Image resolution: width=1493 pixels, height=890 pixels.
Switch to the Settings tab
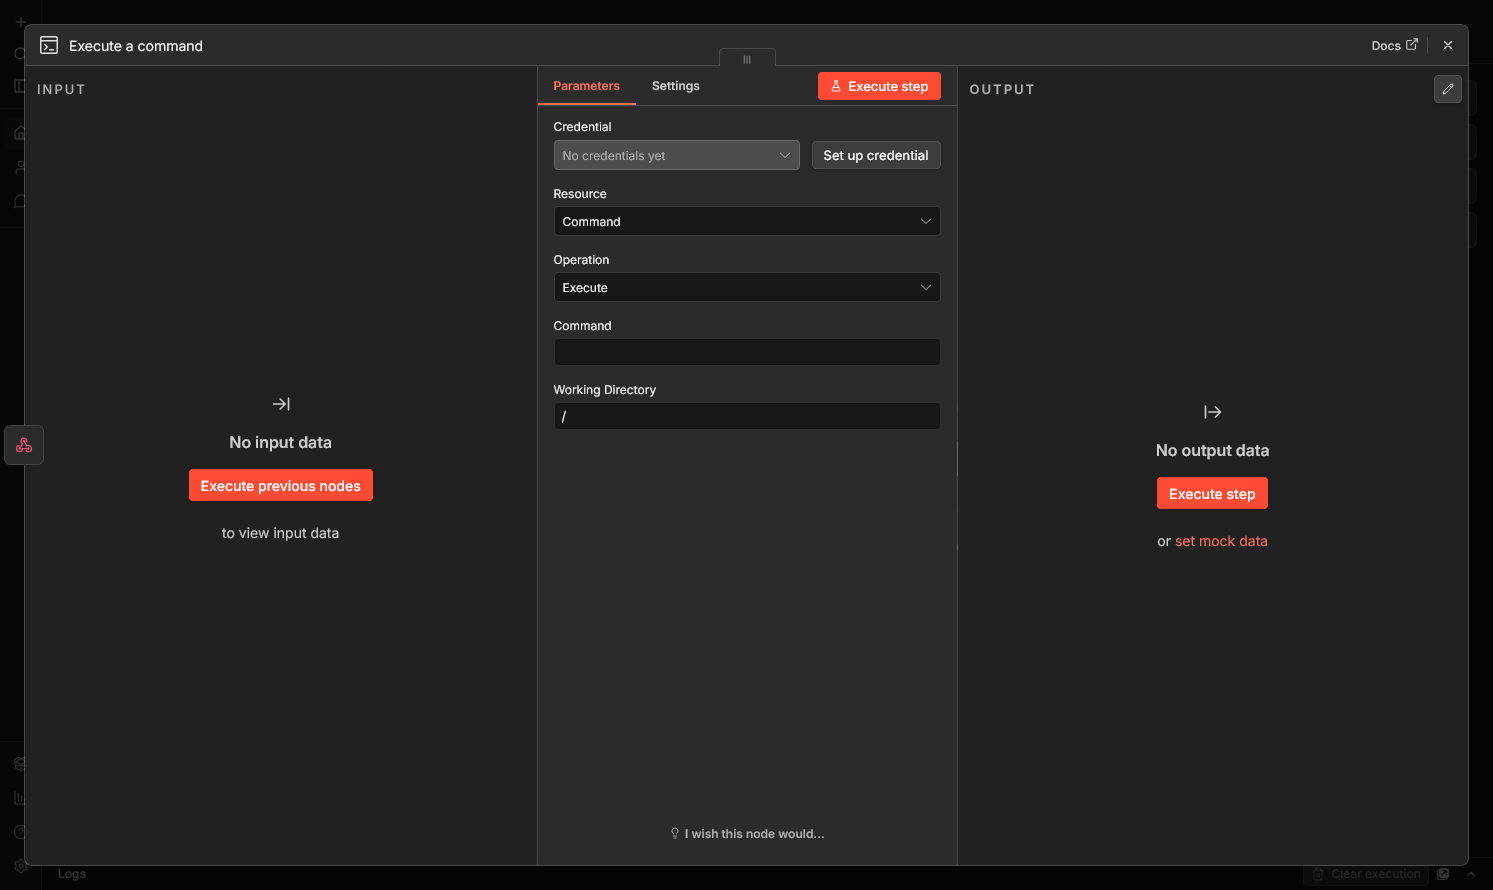point(675,86)
